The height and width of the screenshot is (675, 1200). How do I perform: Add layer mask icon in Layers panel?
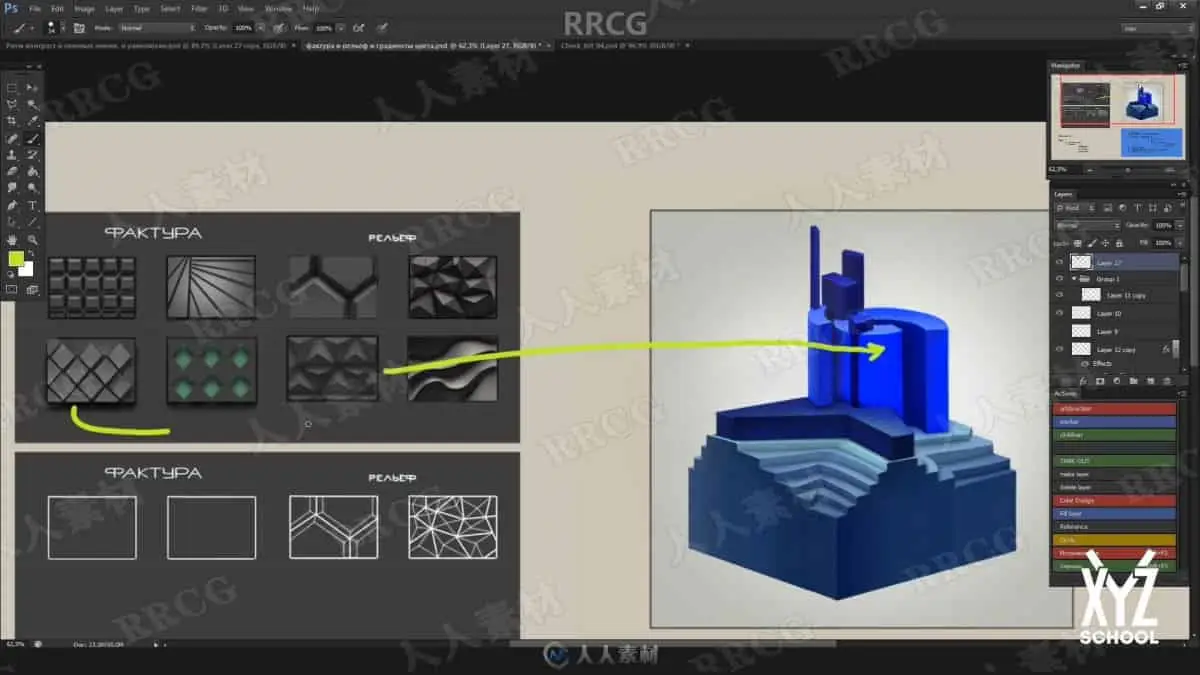click(1100, 381)
